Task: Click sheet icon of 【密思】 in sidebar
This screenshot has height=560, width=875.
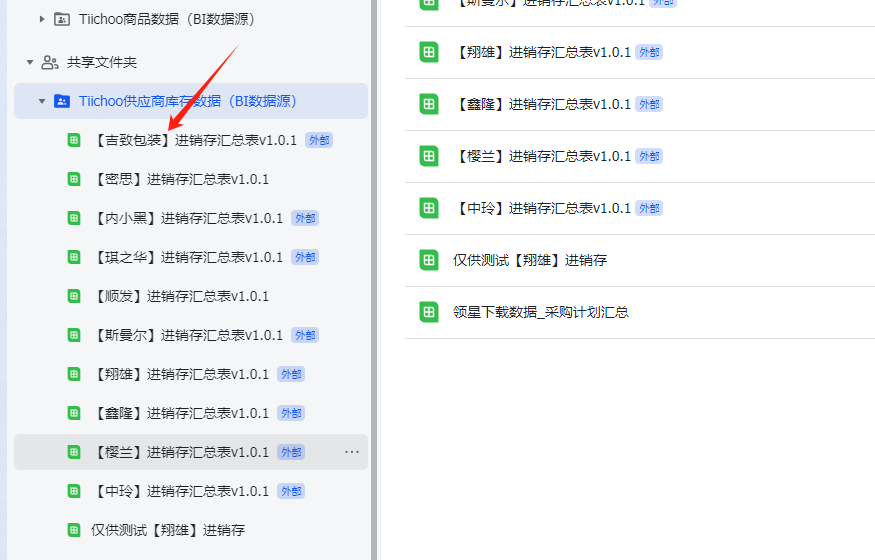Action: (x=74, y=179)
